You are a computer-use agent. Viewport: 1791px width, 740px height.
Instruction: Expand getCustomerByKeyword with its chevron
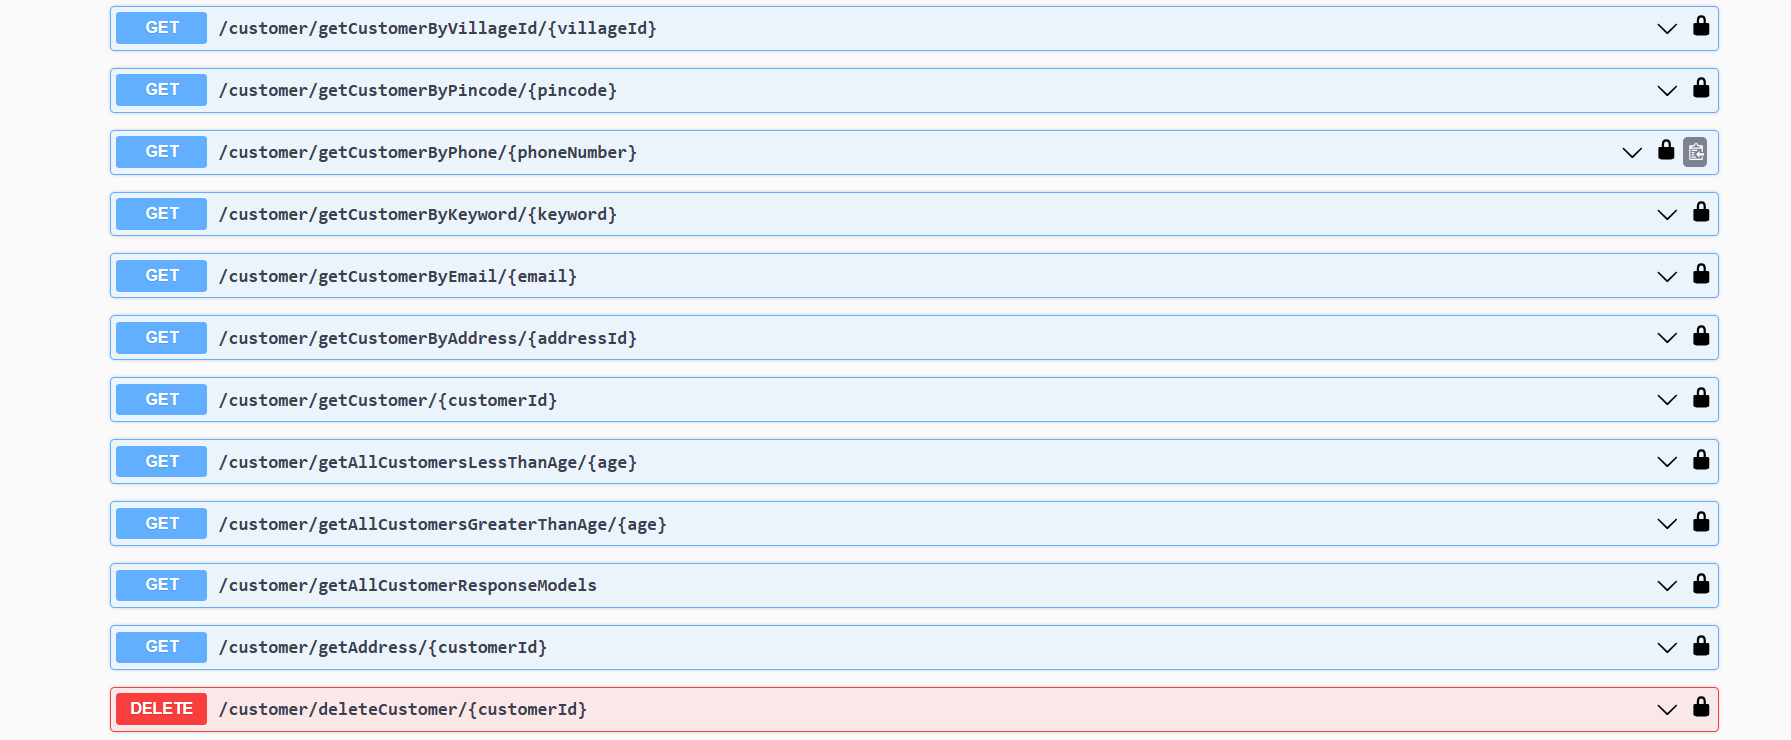(x=1667, y=215)
